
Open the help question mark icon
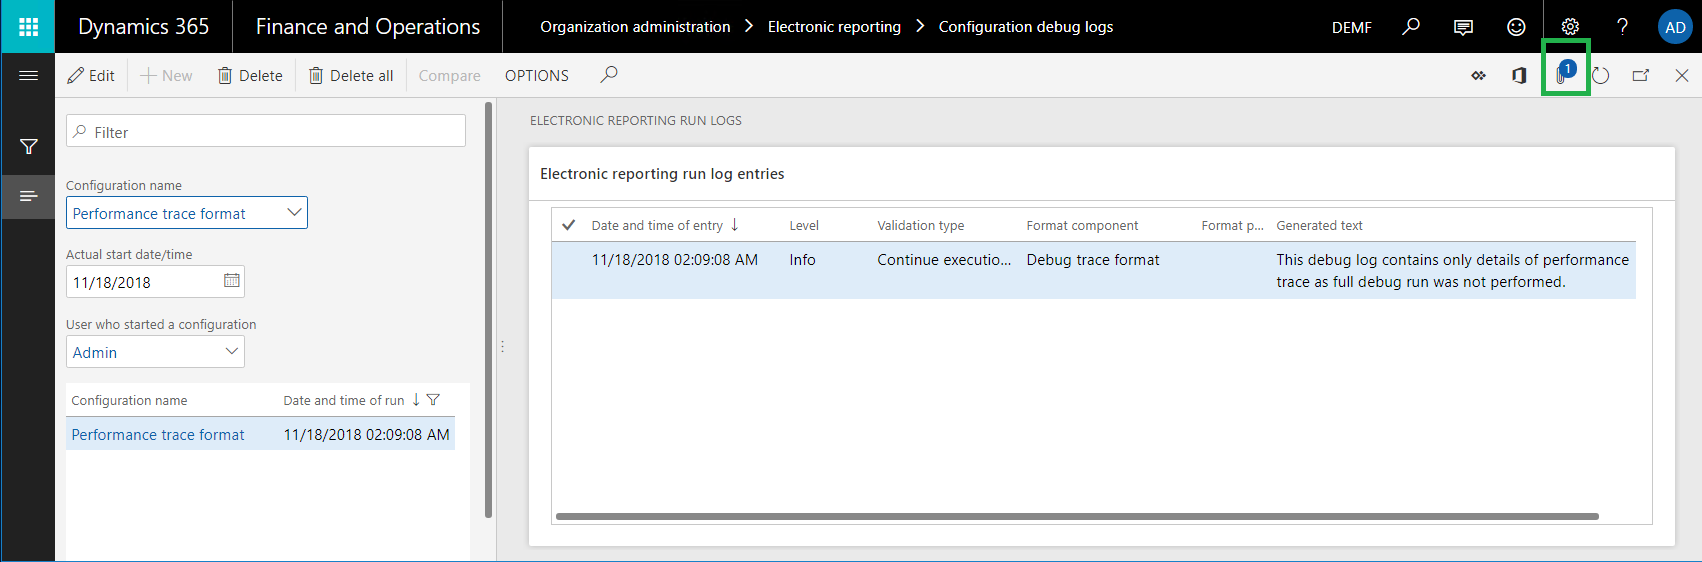(x=1622, y=27)
